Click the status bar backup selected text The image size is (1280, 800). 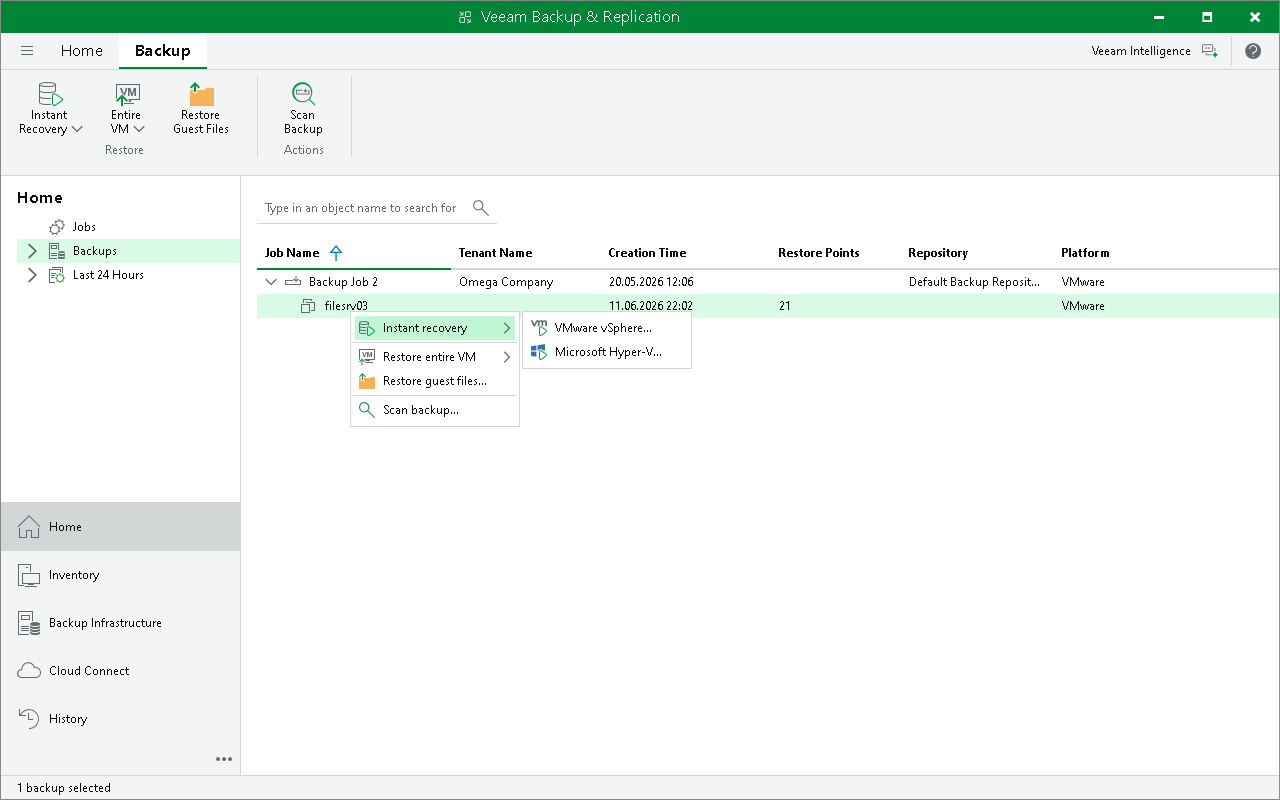pyautogui.click(x=64, y=788)
